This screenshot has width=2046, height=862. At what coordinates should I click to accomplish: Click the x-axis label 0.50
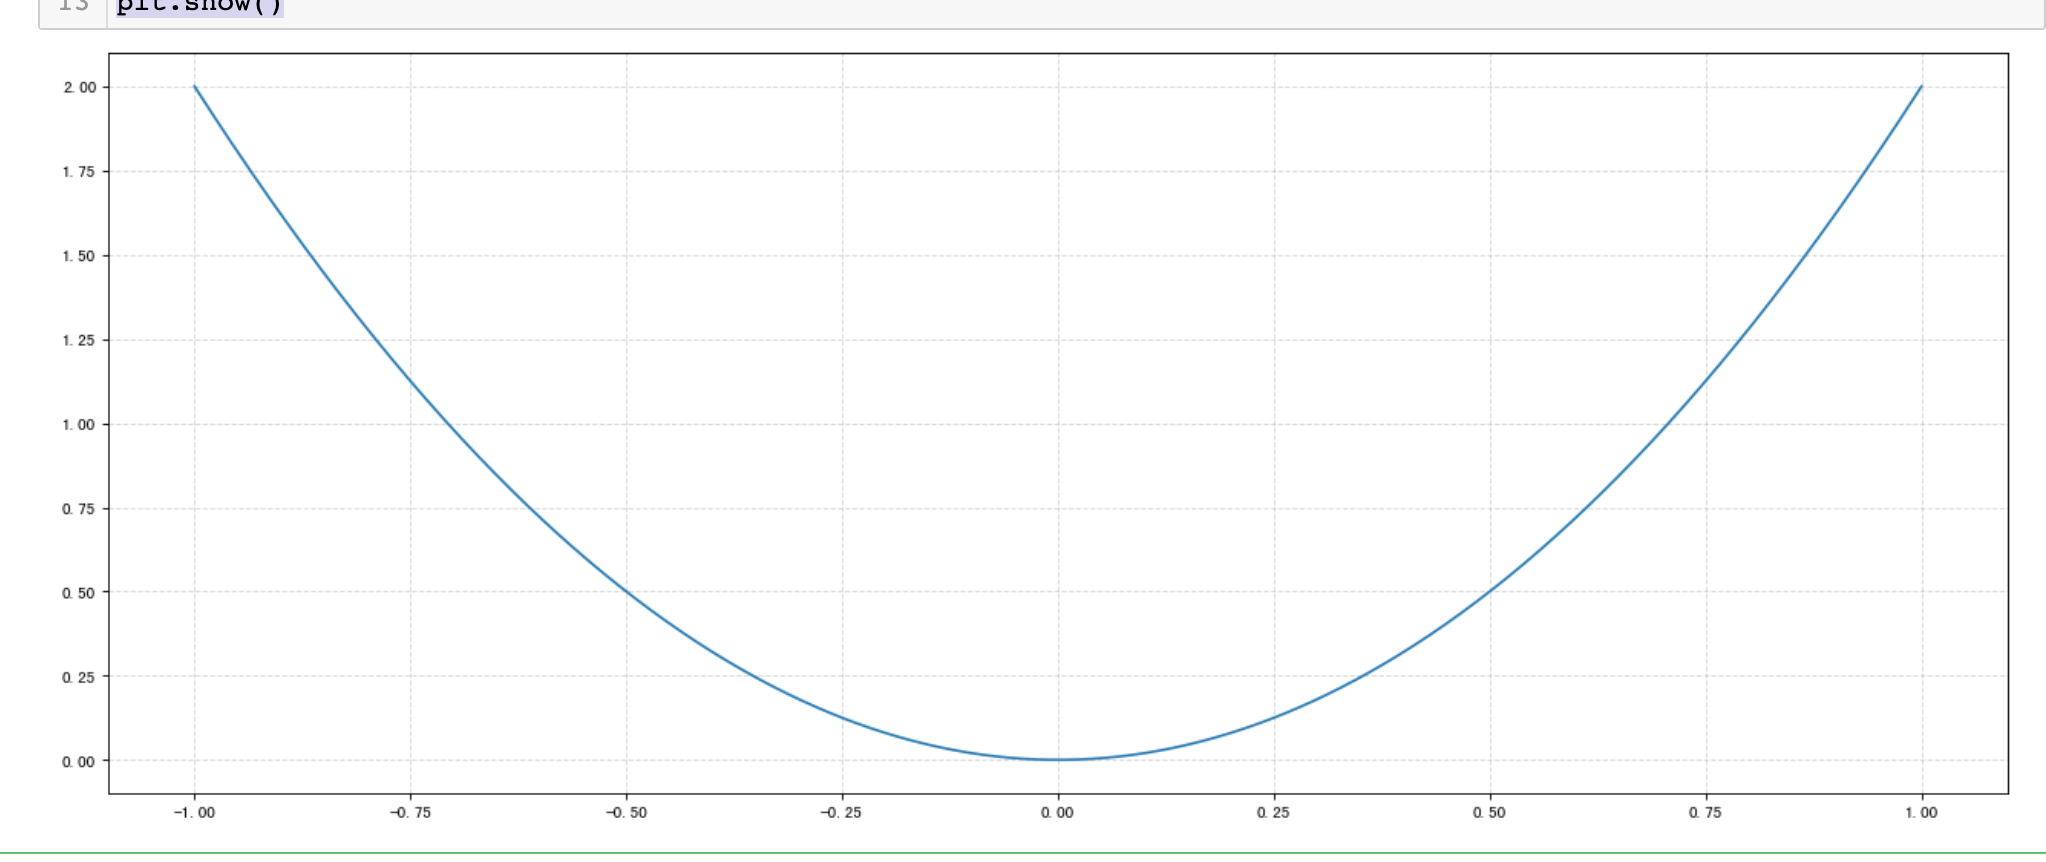1489,813
